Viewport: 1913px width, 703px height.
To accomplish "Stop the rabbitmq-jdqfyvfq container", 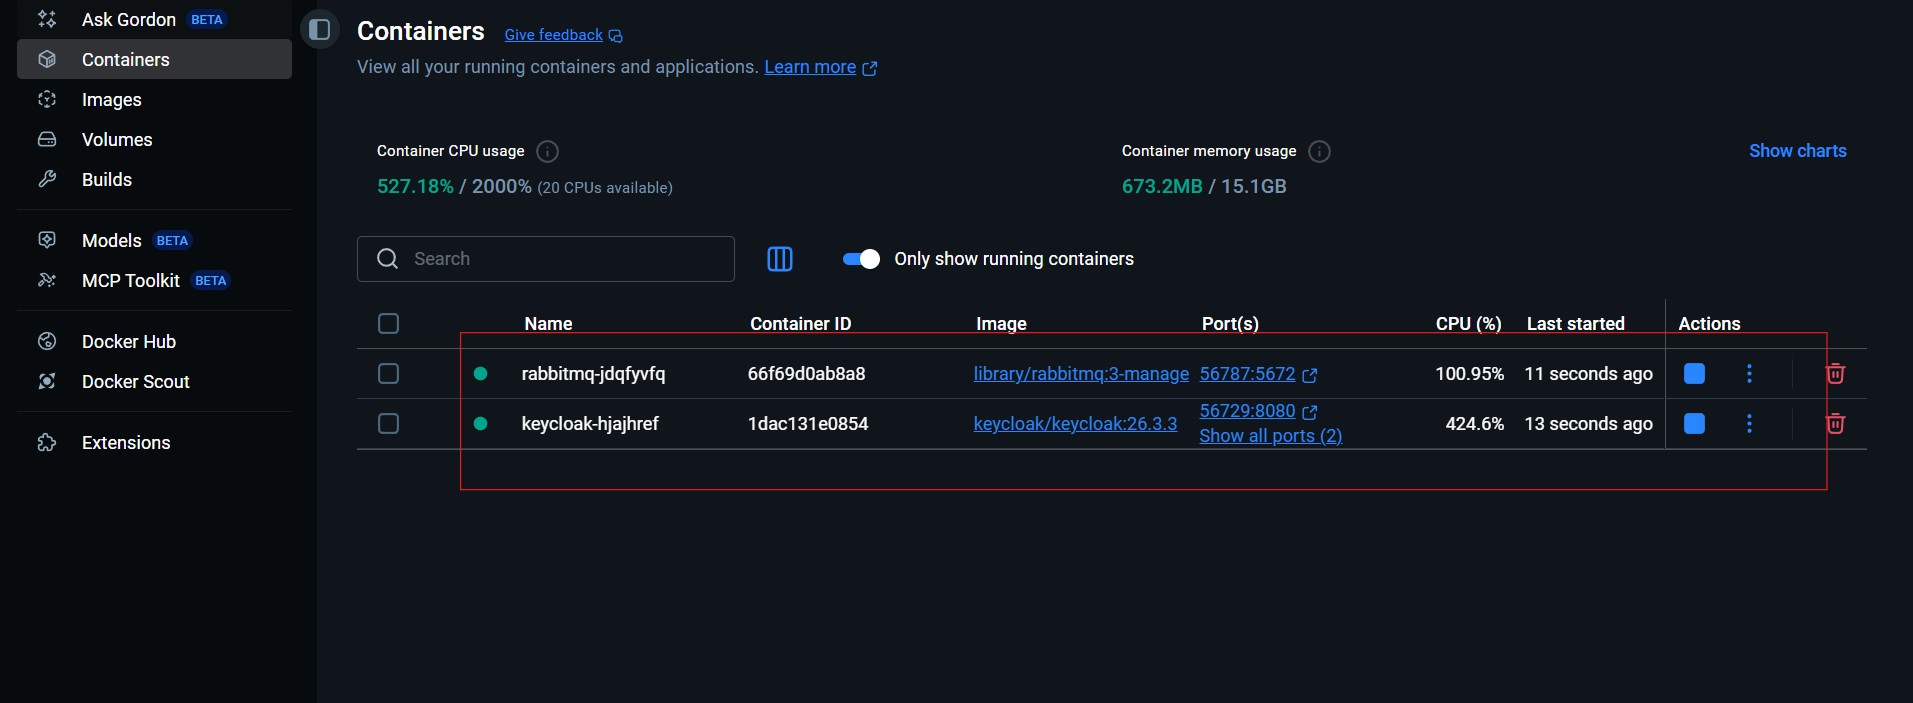I will coord(1694,374).
